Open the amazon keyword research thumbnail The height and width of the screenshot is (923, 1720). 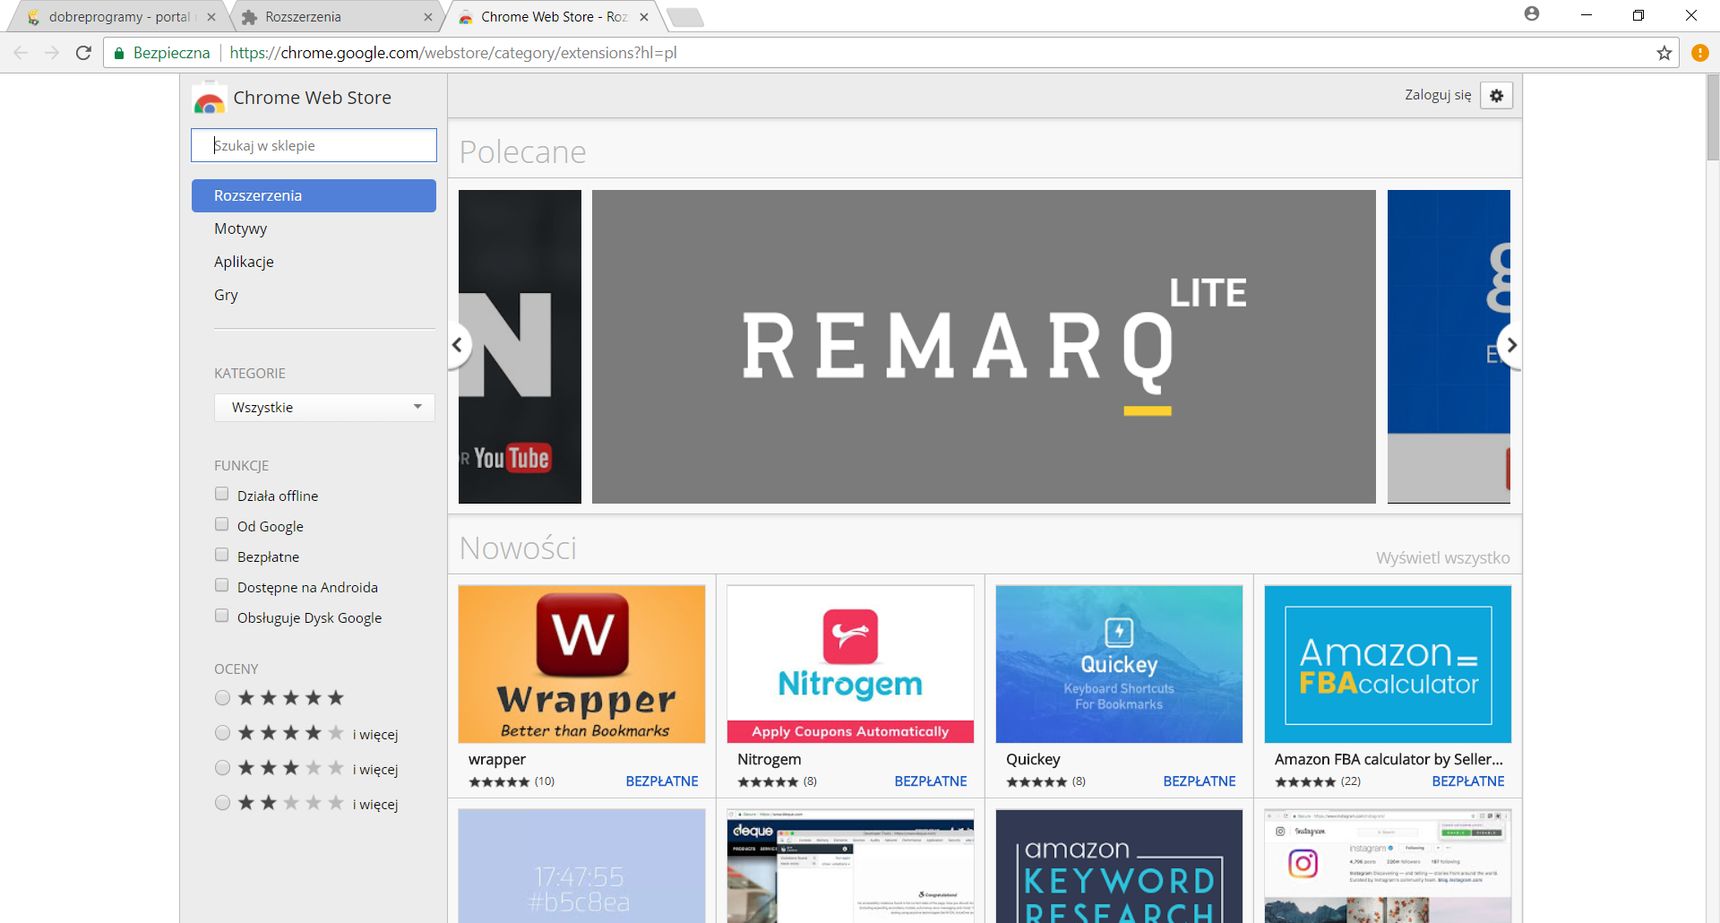pyautogui.click(x=1119, y=866)
